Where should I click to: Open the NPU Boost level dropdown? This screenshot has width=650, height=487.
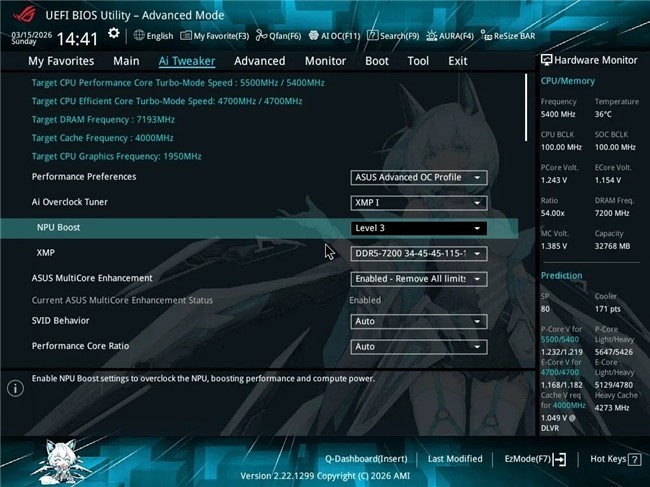(419, 228)
